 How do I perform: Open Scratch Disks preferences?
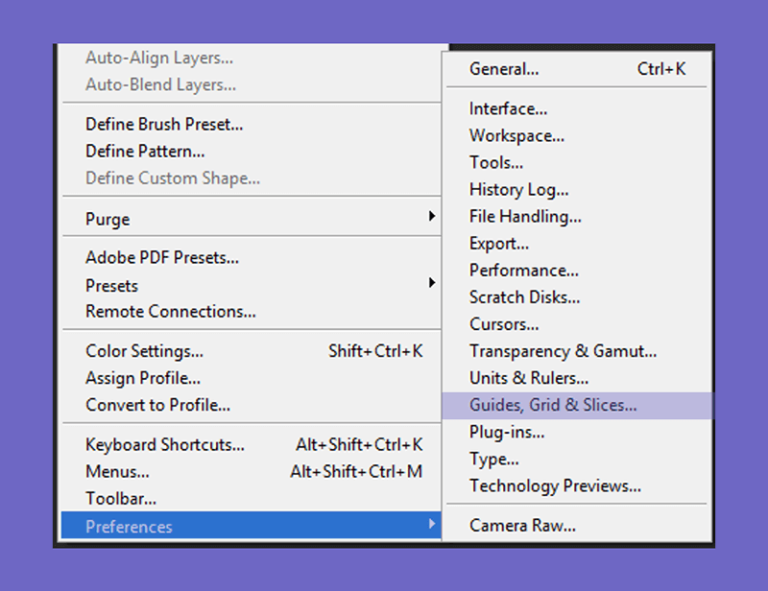tap(577, 297)
